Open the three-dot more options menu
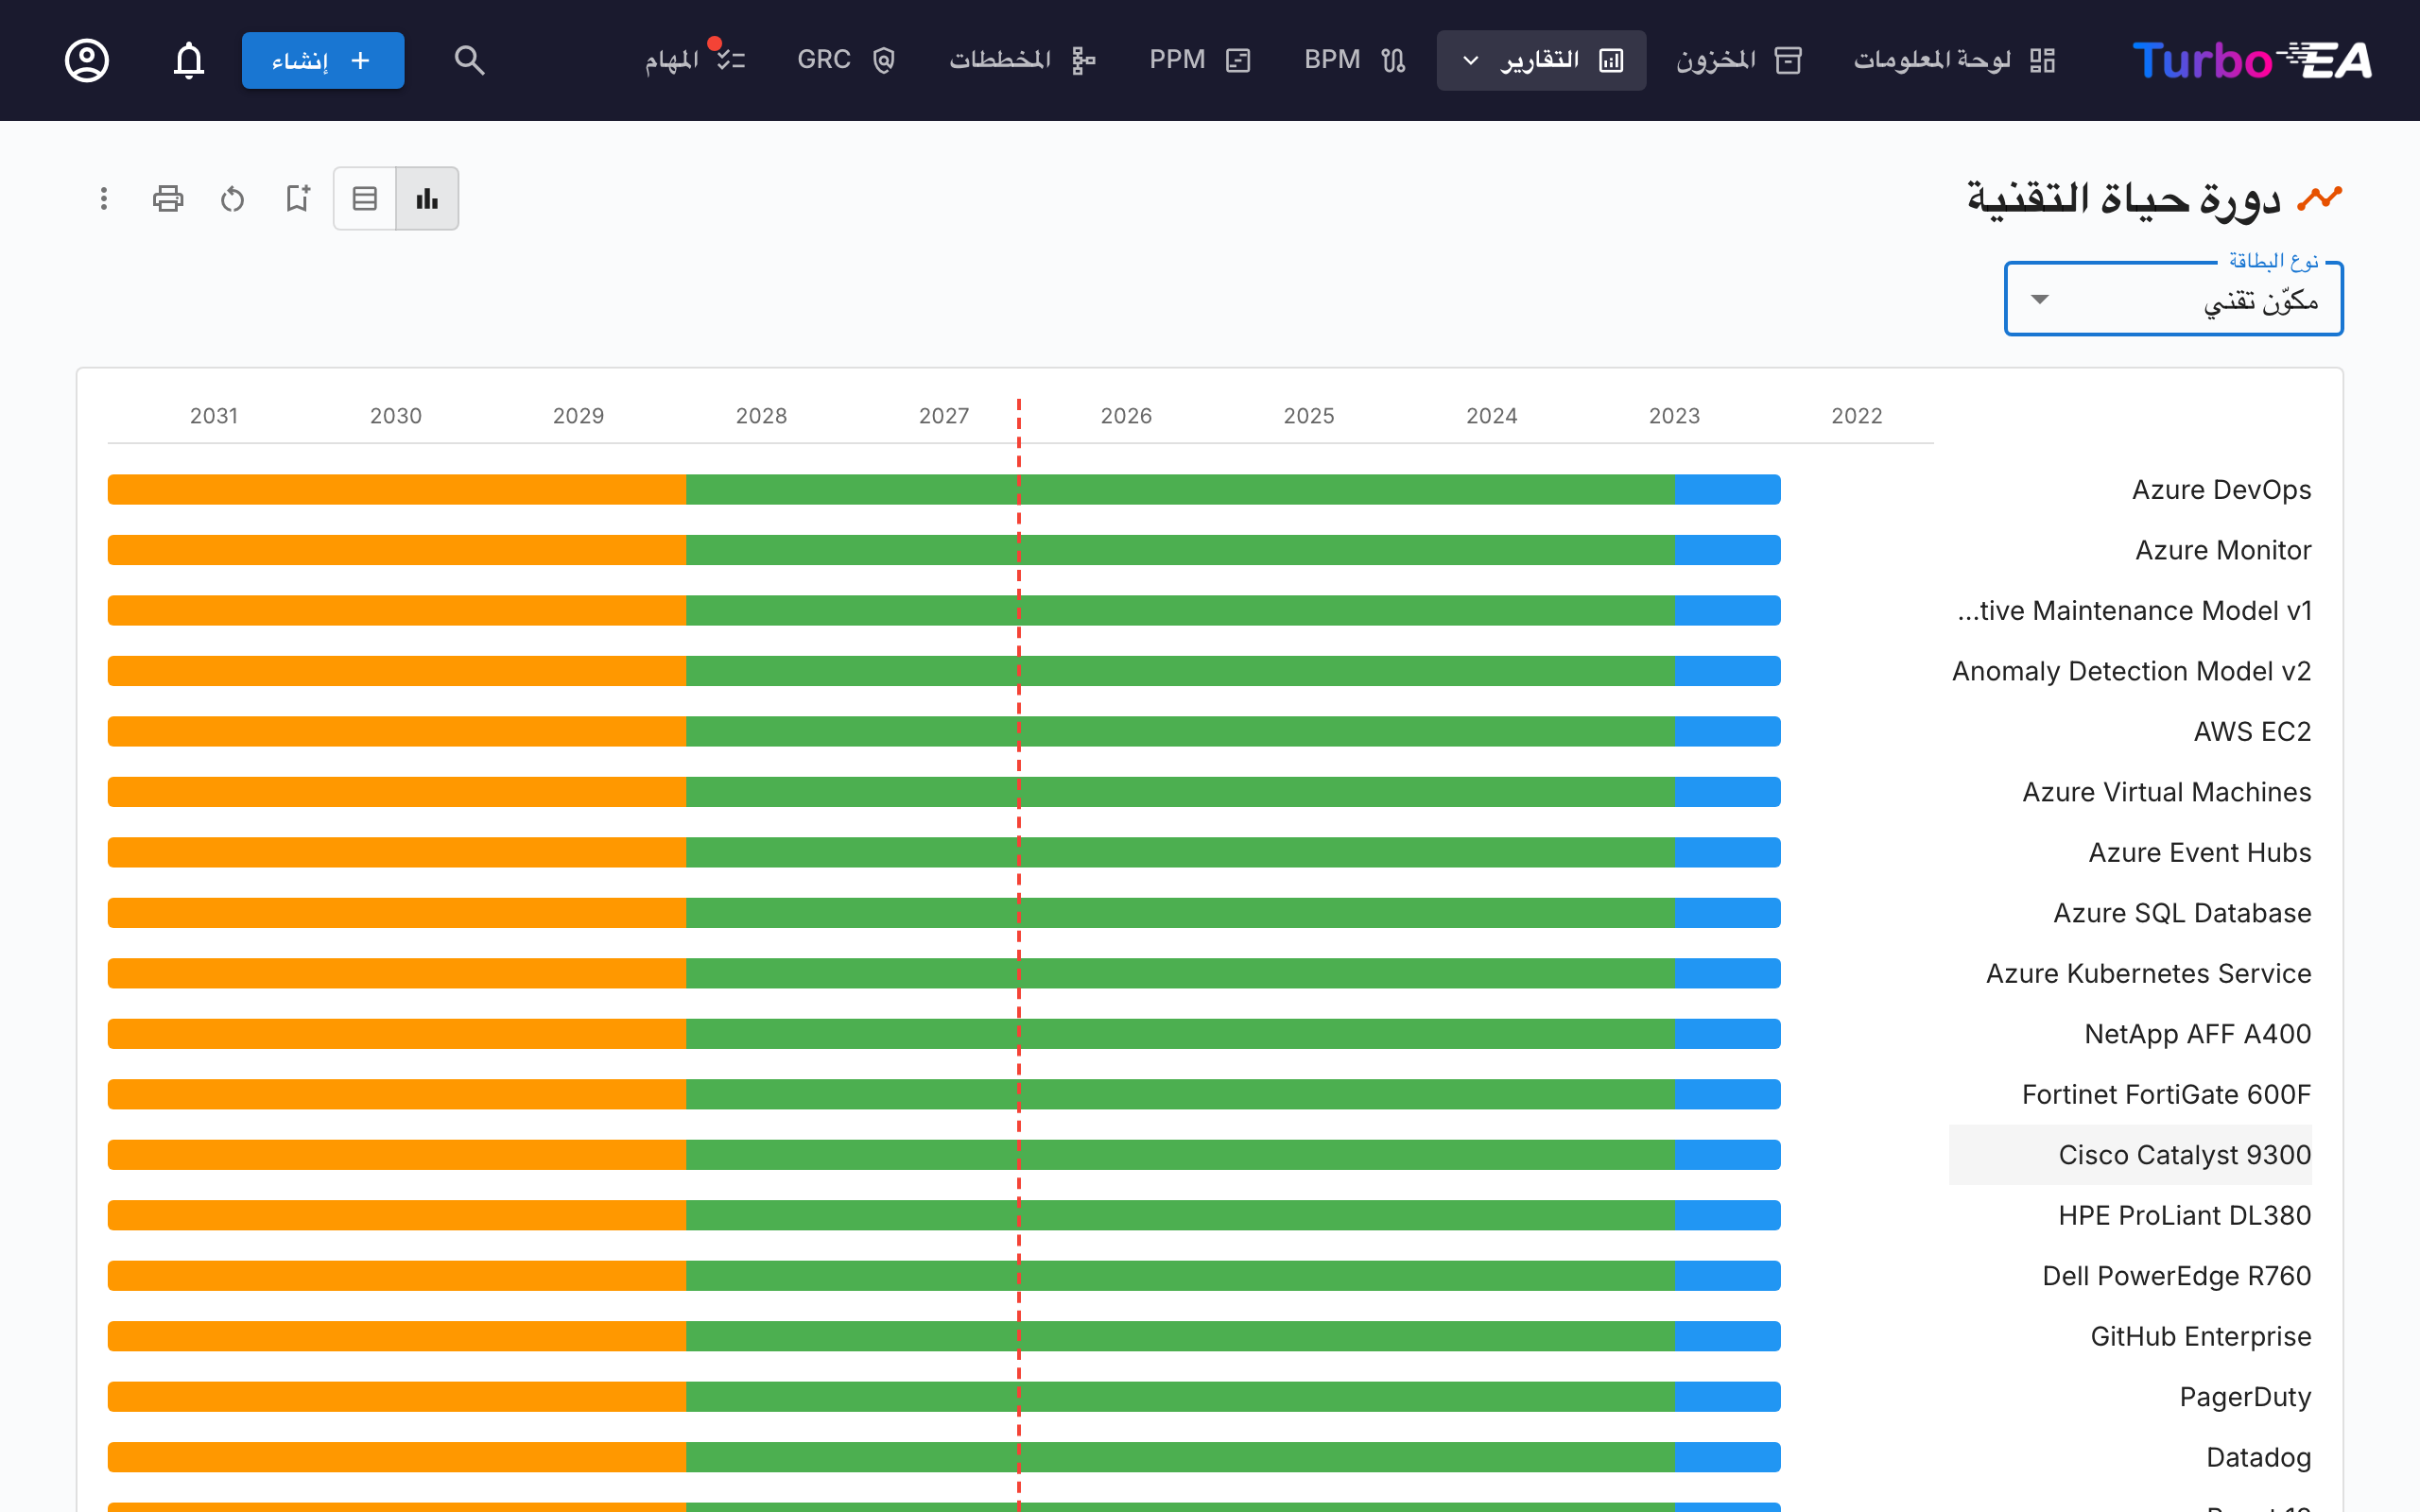2420x1512 pixels. point(104,198)
